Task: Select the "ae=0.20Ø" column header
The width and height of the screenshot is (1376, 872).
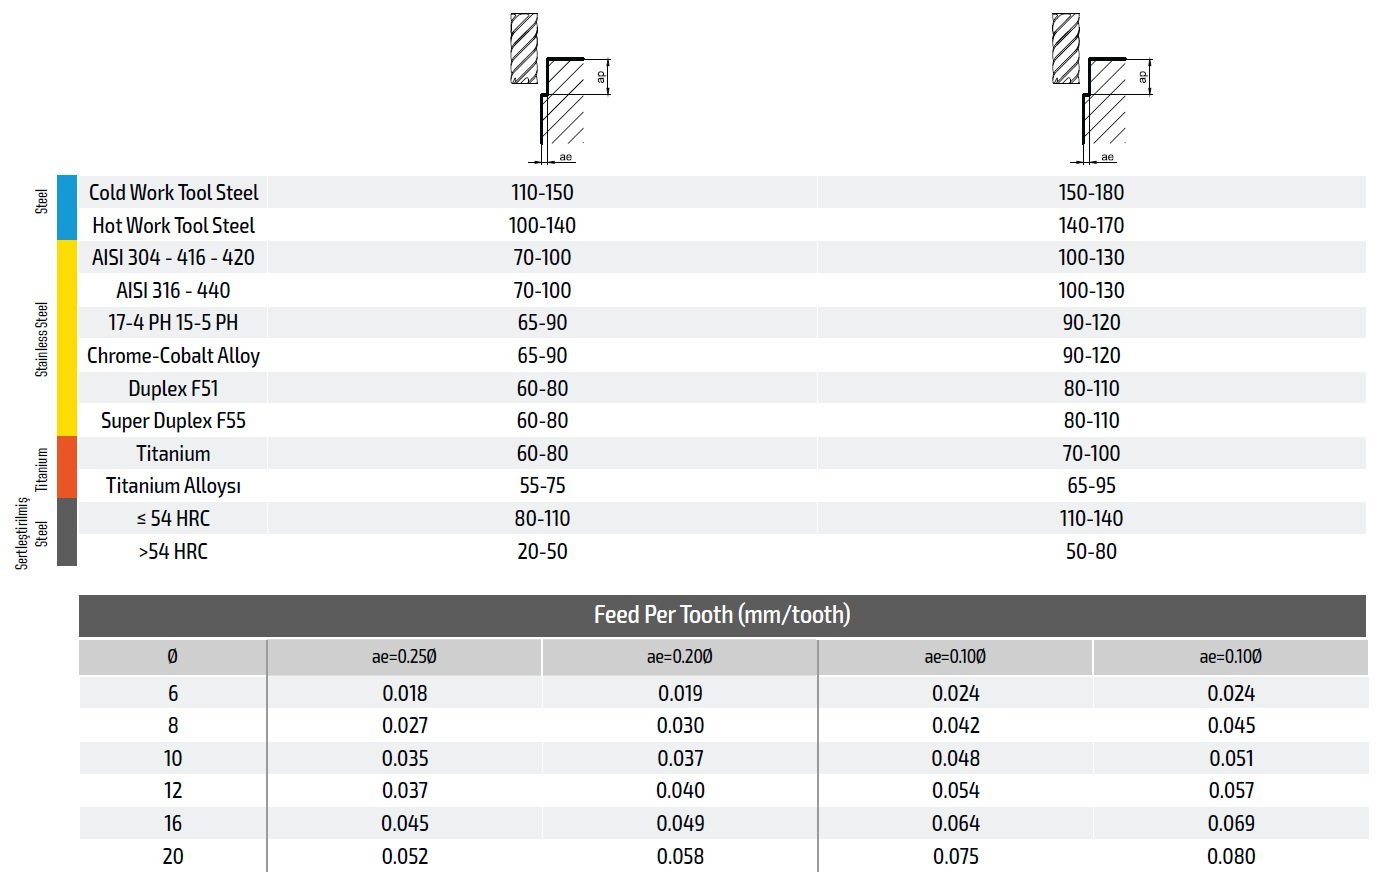Action: coord(680,657)
